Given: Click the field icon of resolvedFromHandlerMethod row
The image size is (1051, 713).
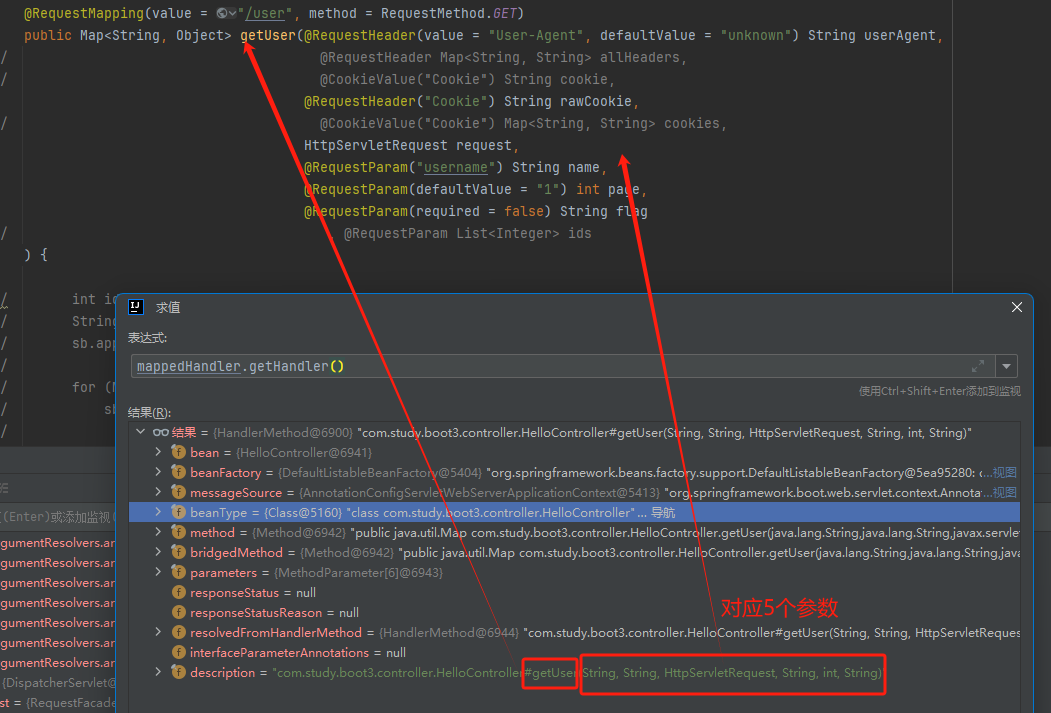Looking at the screenshot, I should [178, 632].
